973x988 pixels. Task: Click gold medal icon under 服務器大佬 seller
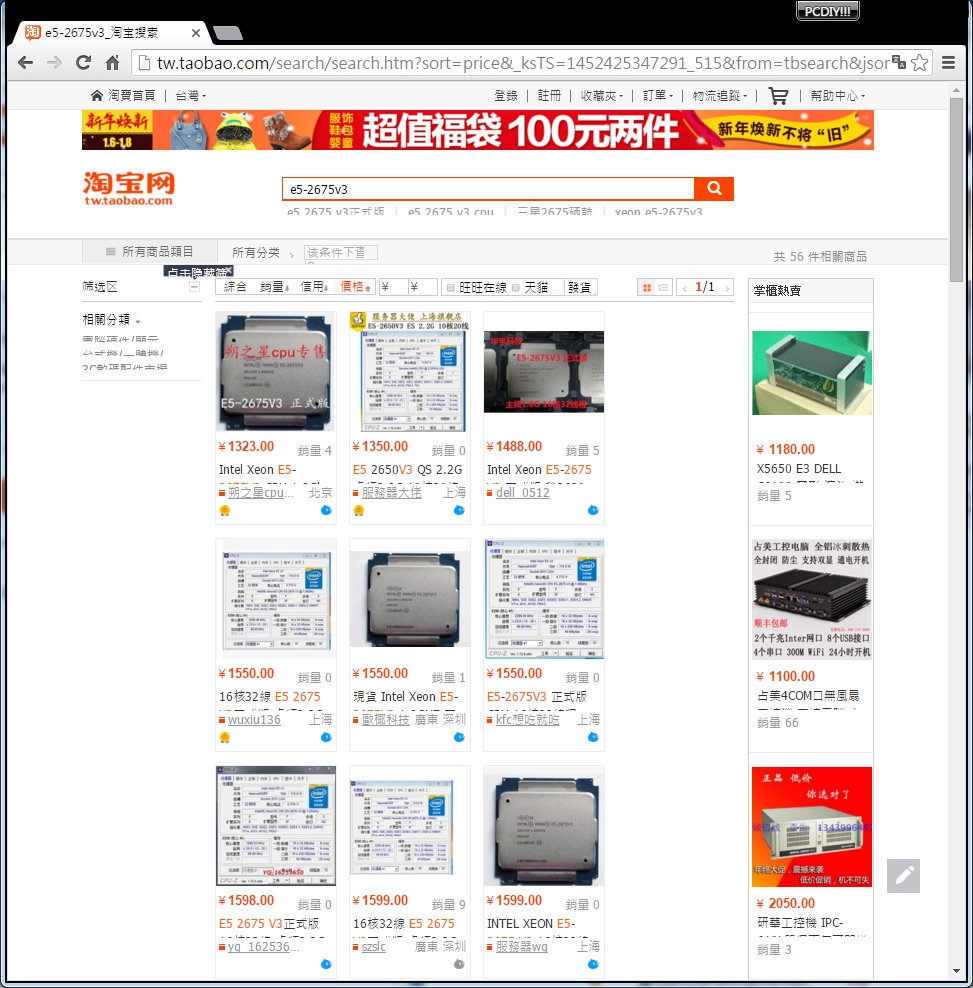359,510
